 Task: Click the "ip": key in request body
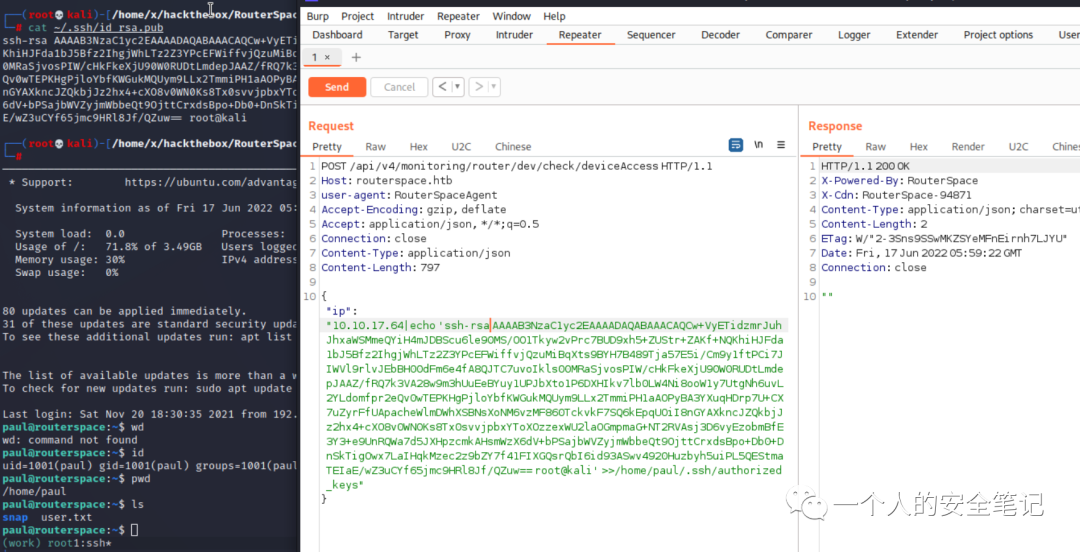pos(342,311)
